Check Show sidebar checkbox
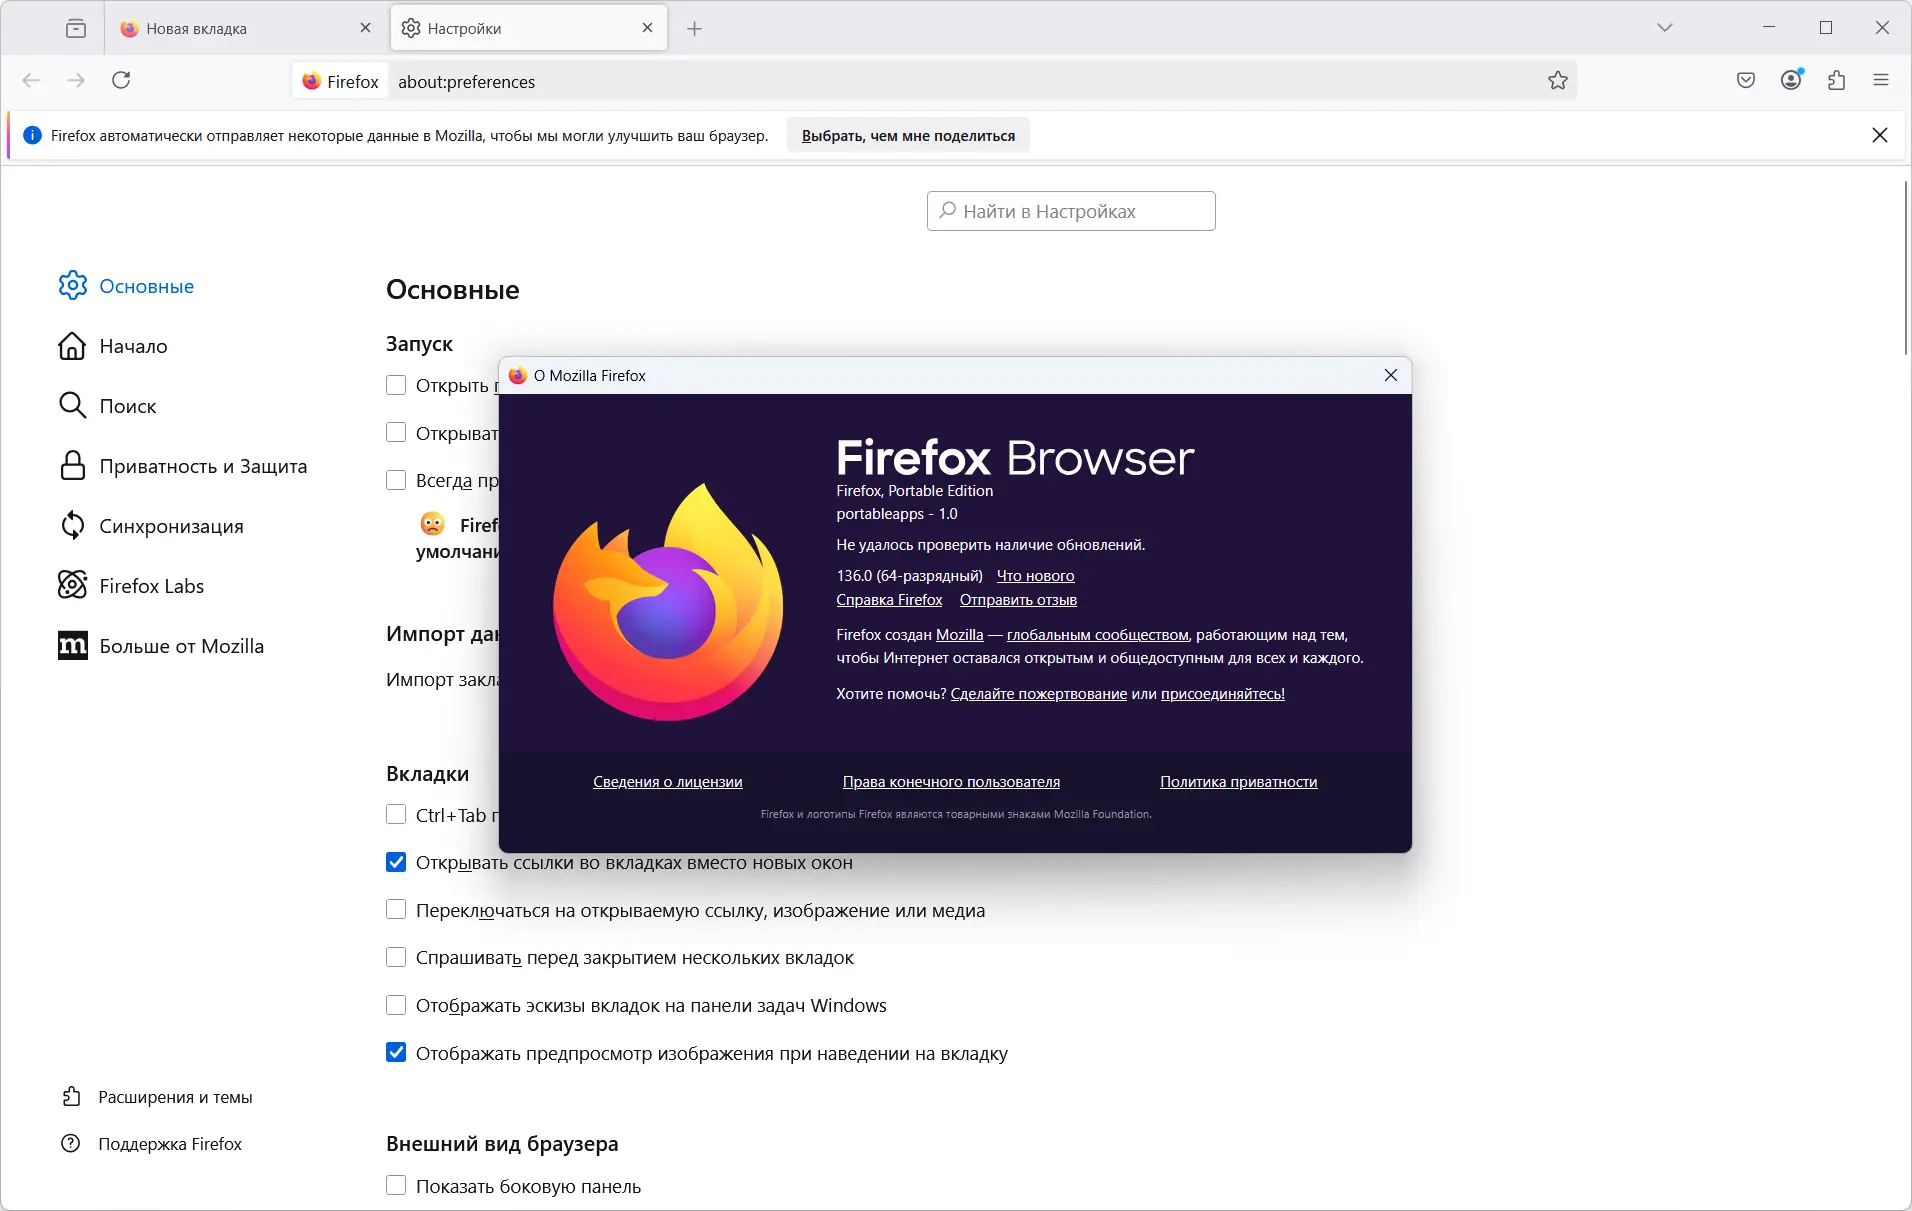This screenshot has width=1912, height=1211. [x=396, y=1186]
